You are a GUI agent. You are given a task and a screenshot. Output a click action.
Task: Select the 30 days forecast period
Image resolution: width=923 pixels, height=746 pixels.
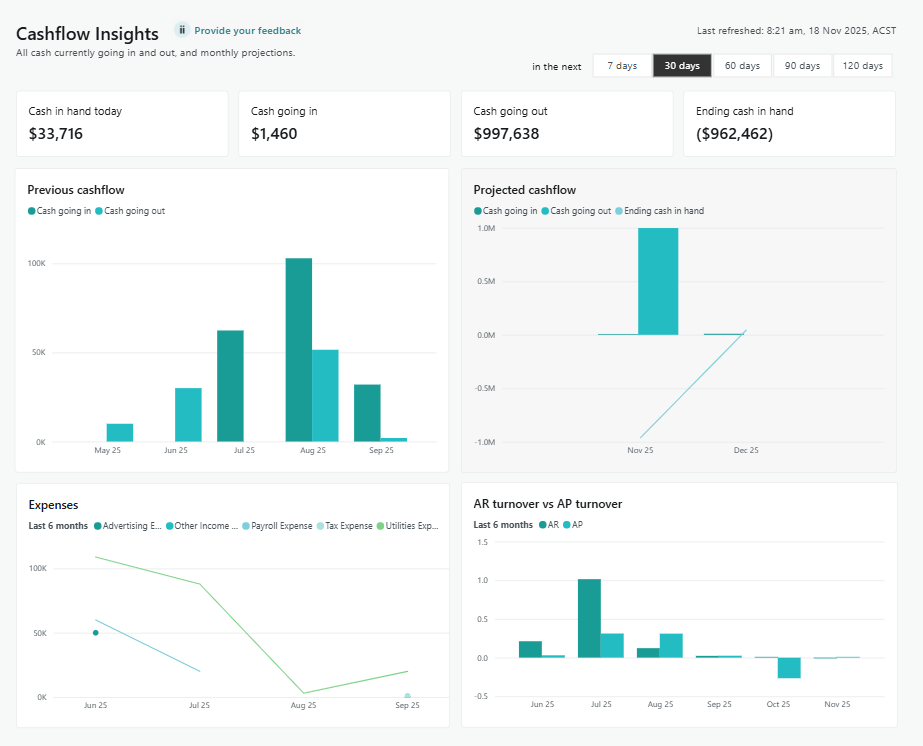click(682, 66)
